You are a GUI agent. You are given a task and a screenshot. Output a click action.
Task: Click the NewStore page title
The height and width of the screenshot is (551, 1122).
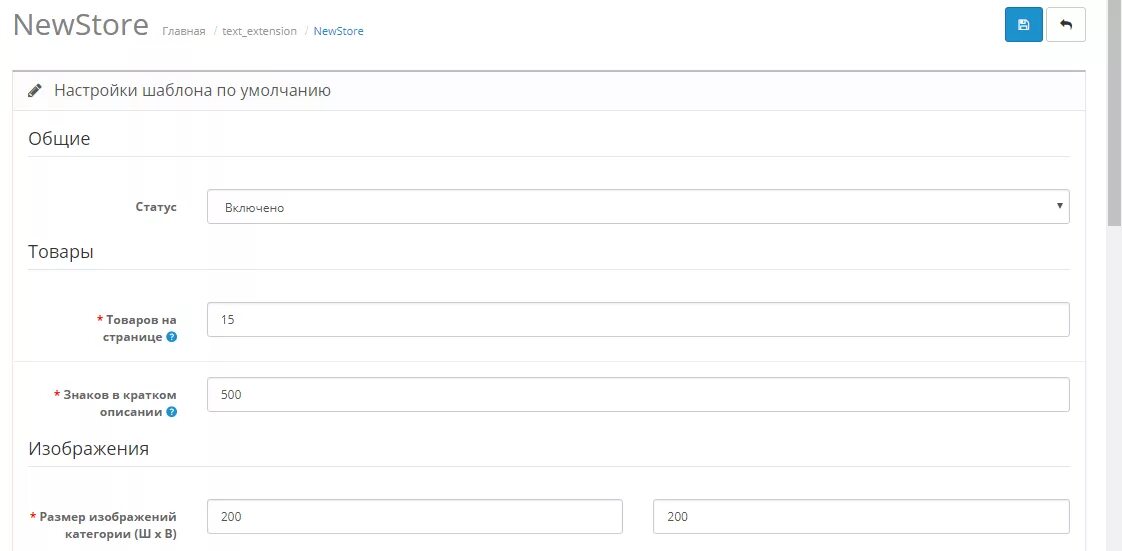81,25
